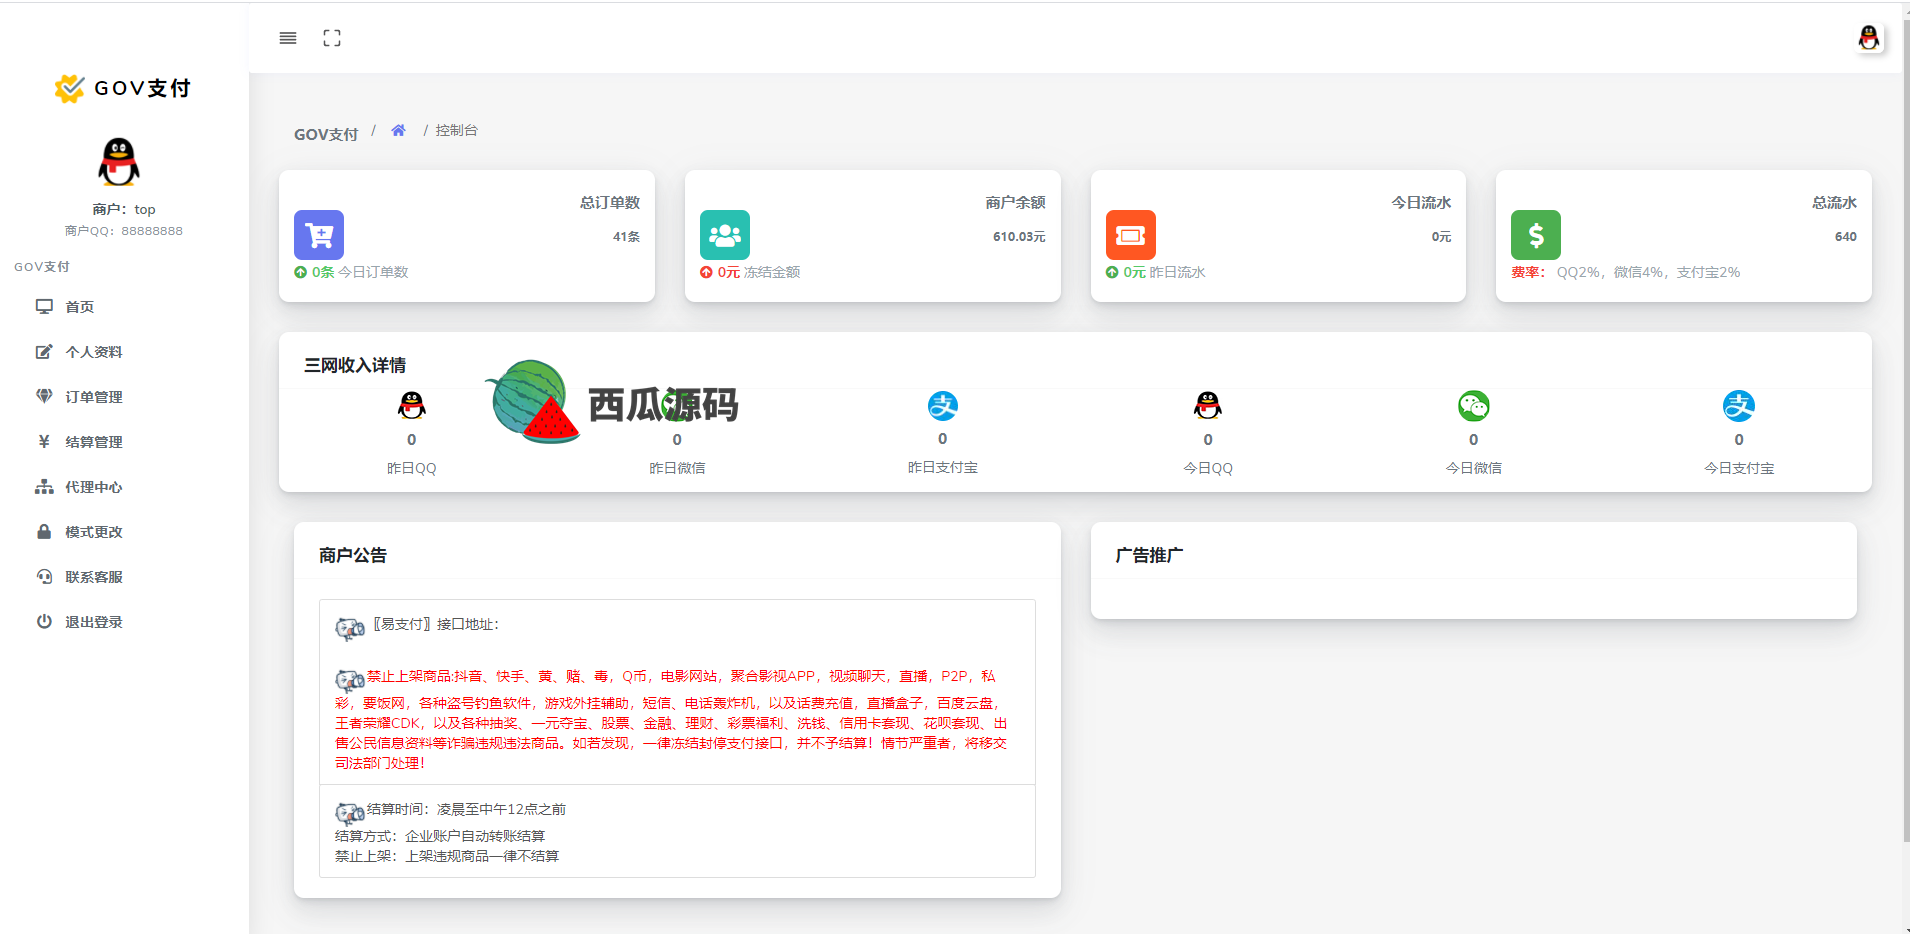
Task: Click the red arrow icon beside 冻结金额
Action: (x=706, y=272)
